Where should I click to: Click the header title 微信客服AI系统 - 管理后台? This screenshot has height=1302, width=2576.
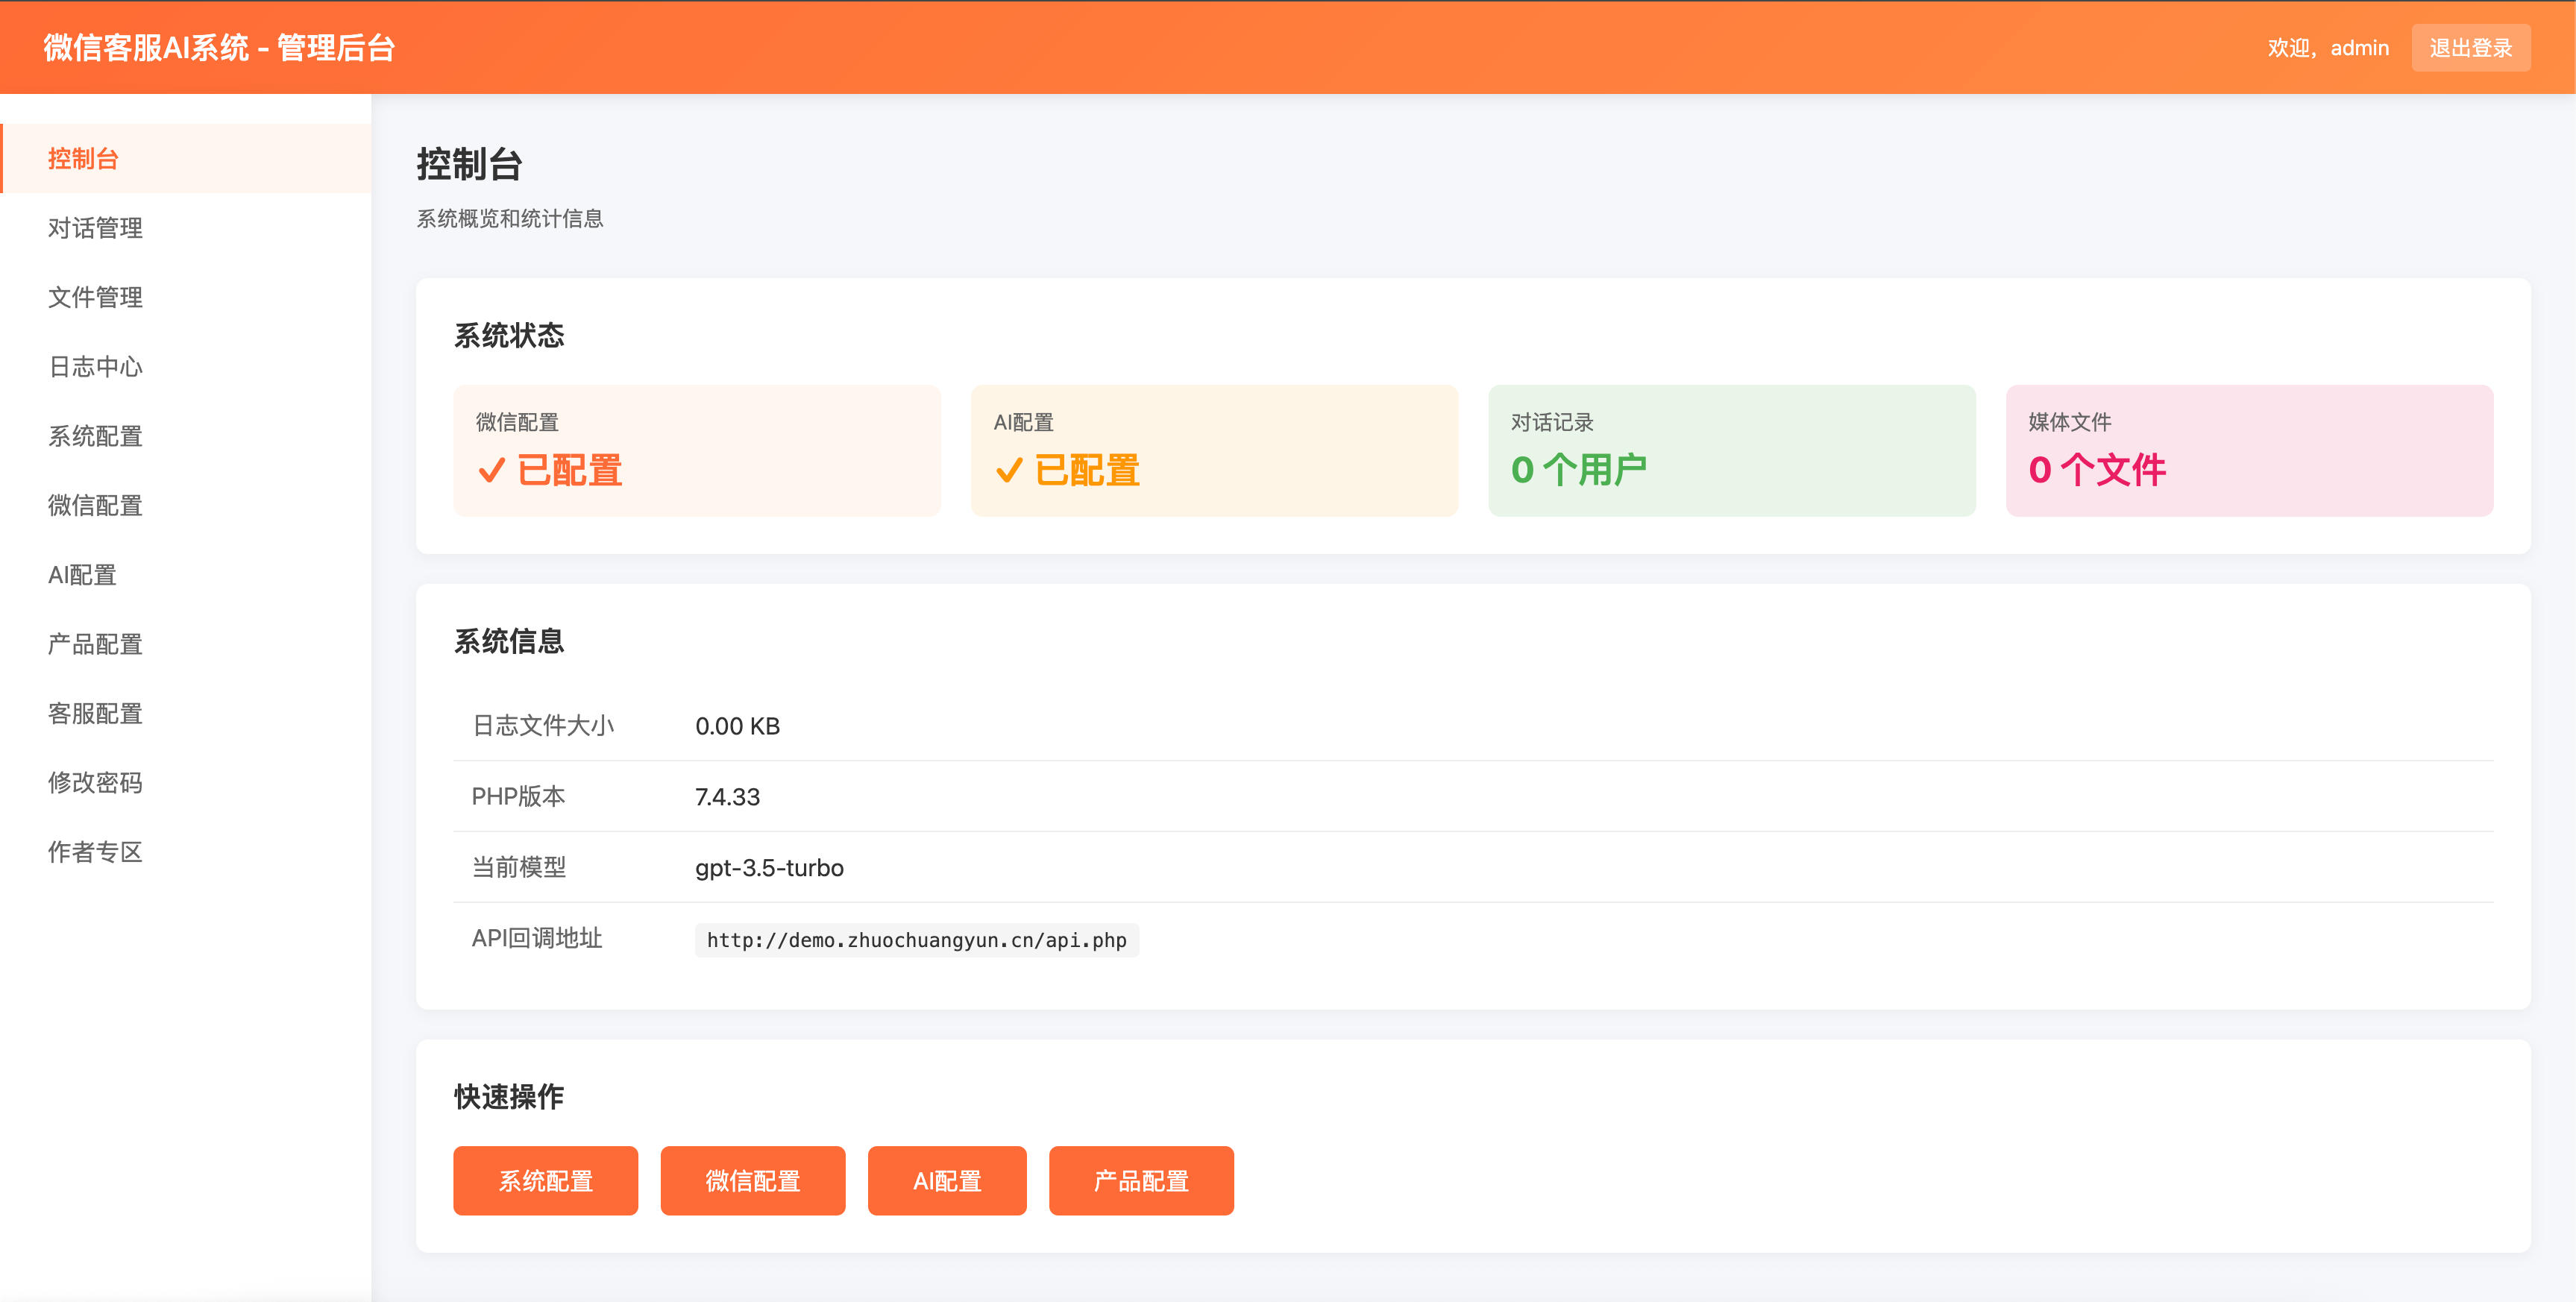[219, 48]
